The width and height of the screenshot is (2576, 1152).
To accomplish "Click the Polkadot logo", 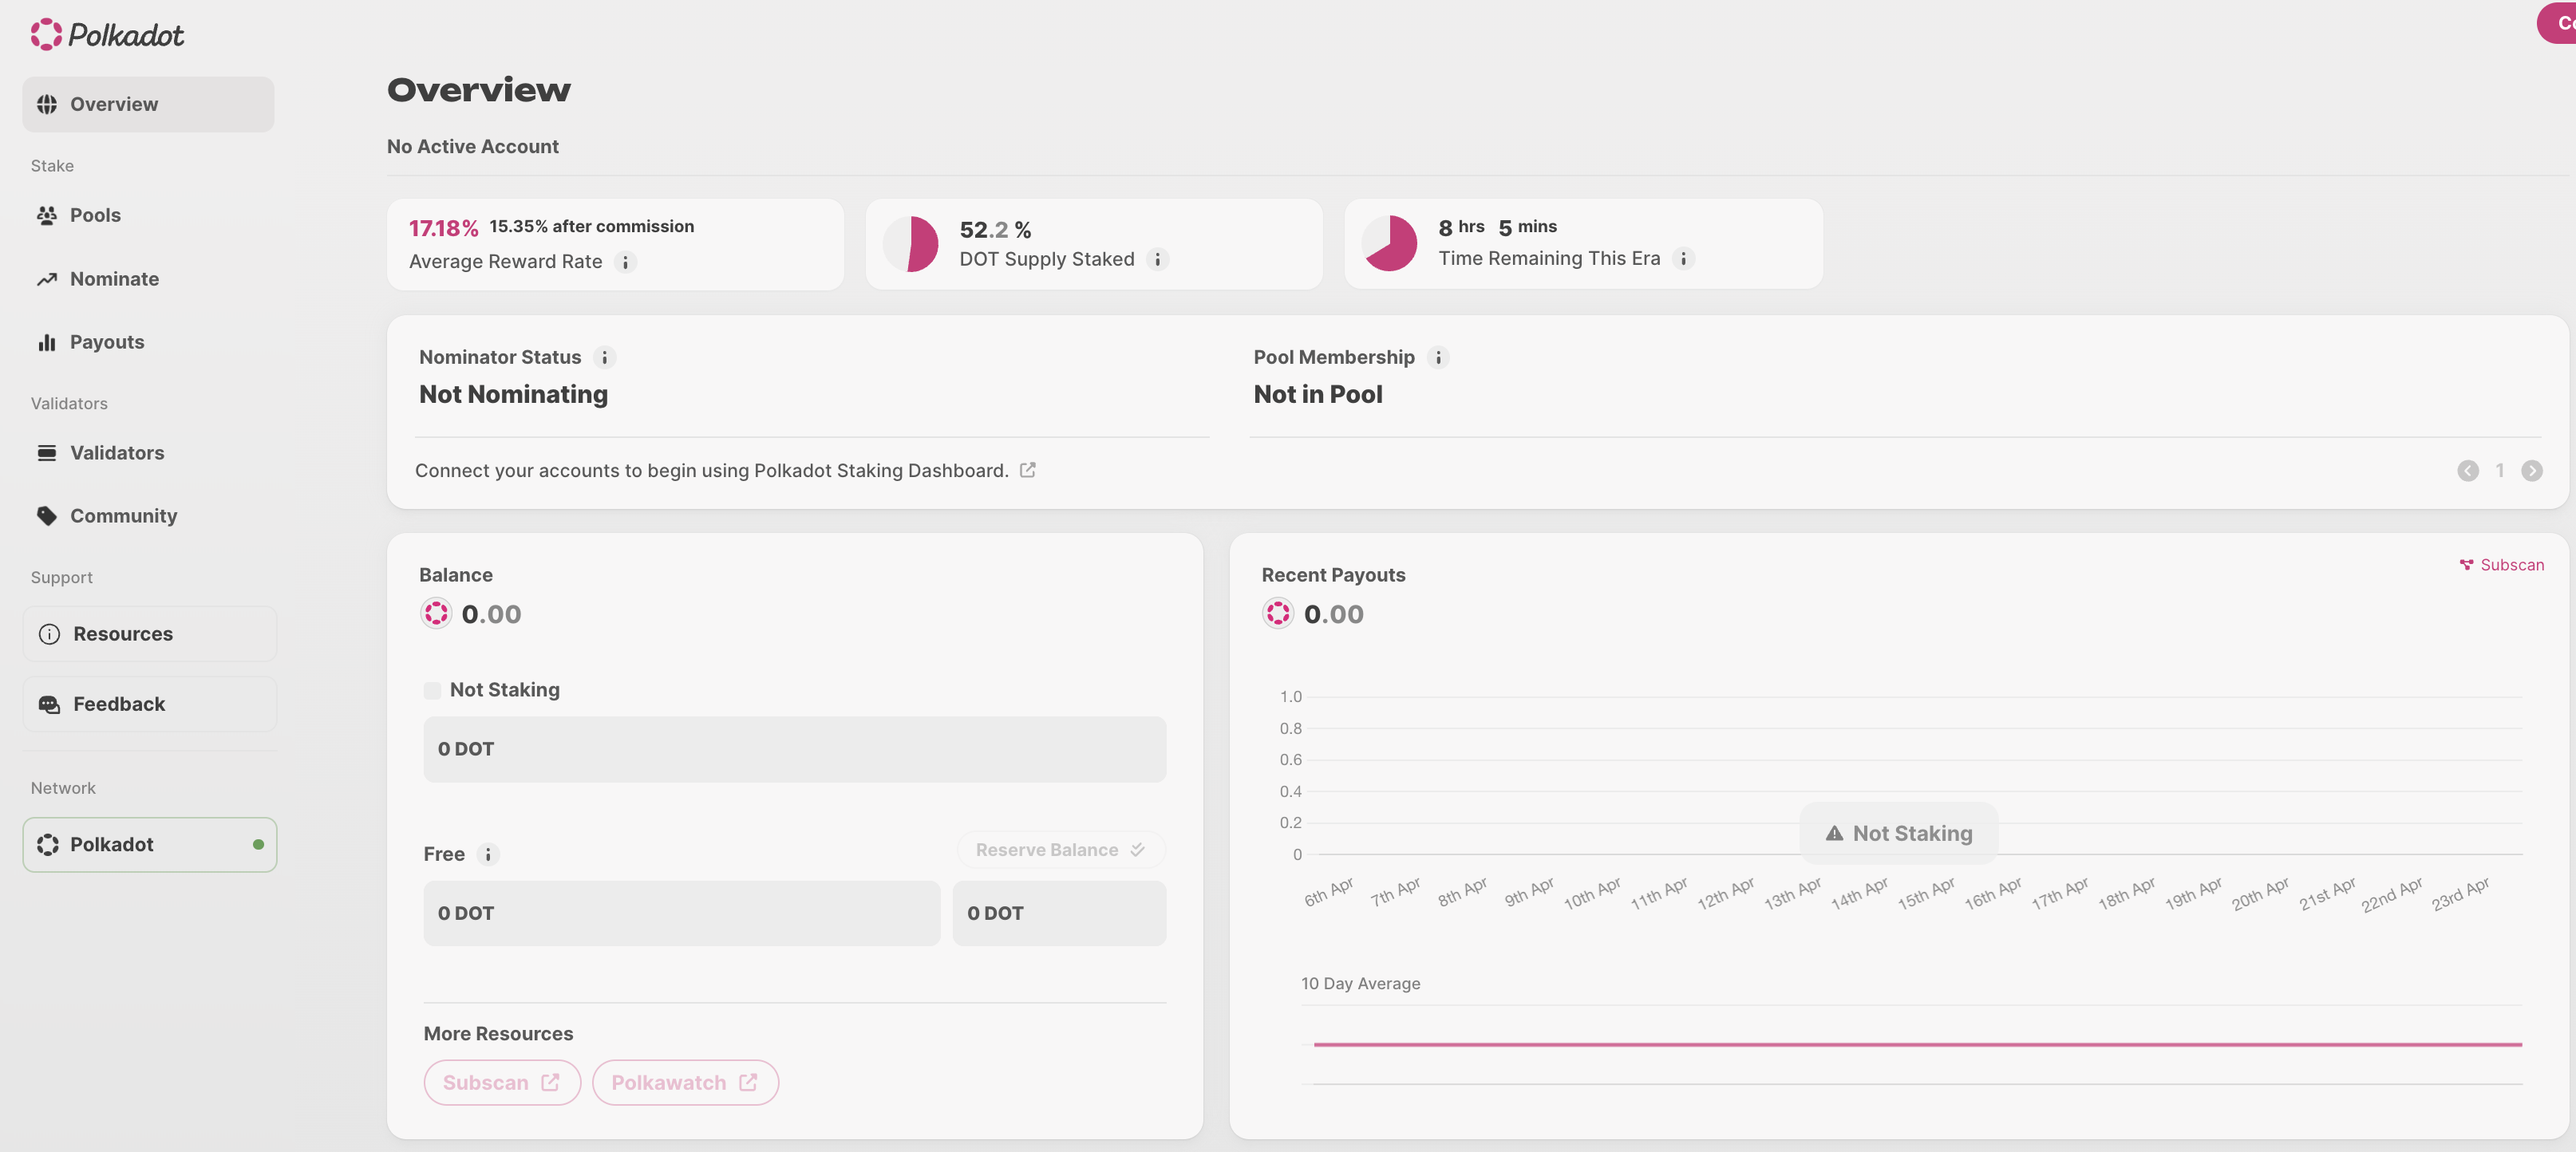I will tap(107, 34).
